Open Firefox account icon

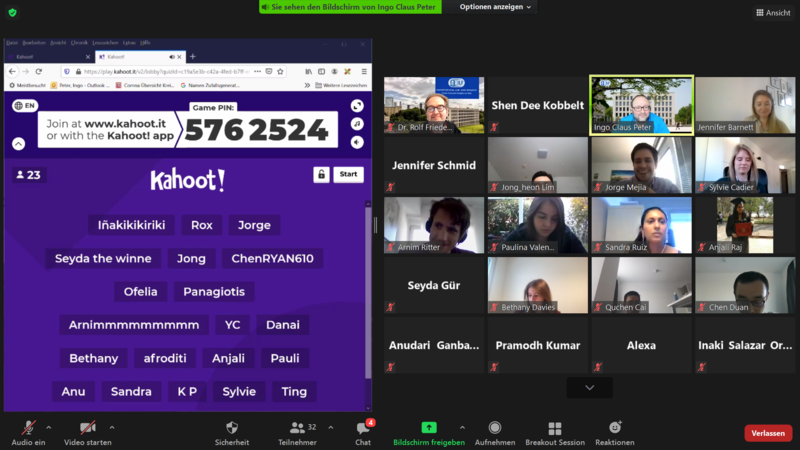[x=335, y=71]
